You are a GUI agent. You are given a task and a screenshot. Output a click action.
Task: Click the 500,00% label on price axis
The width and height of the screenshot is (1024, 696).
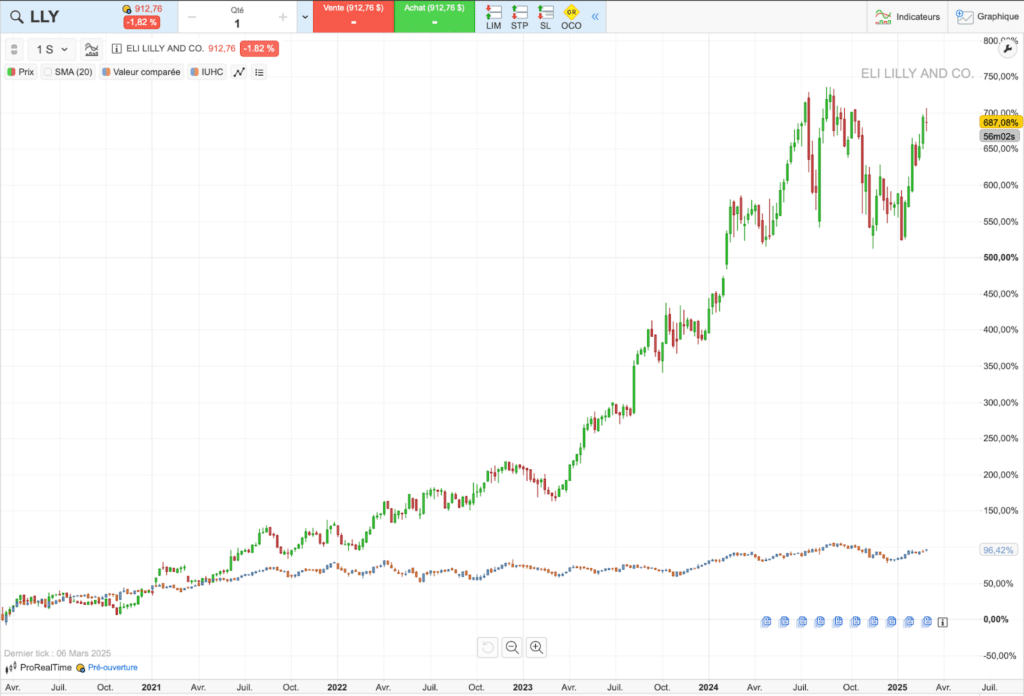tap(1000, 257)
